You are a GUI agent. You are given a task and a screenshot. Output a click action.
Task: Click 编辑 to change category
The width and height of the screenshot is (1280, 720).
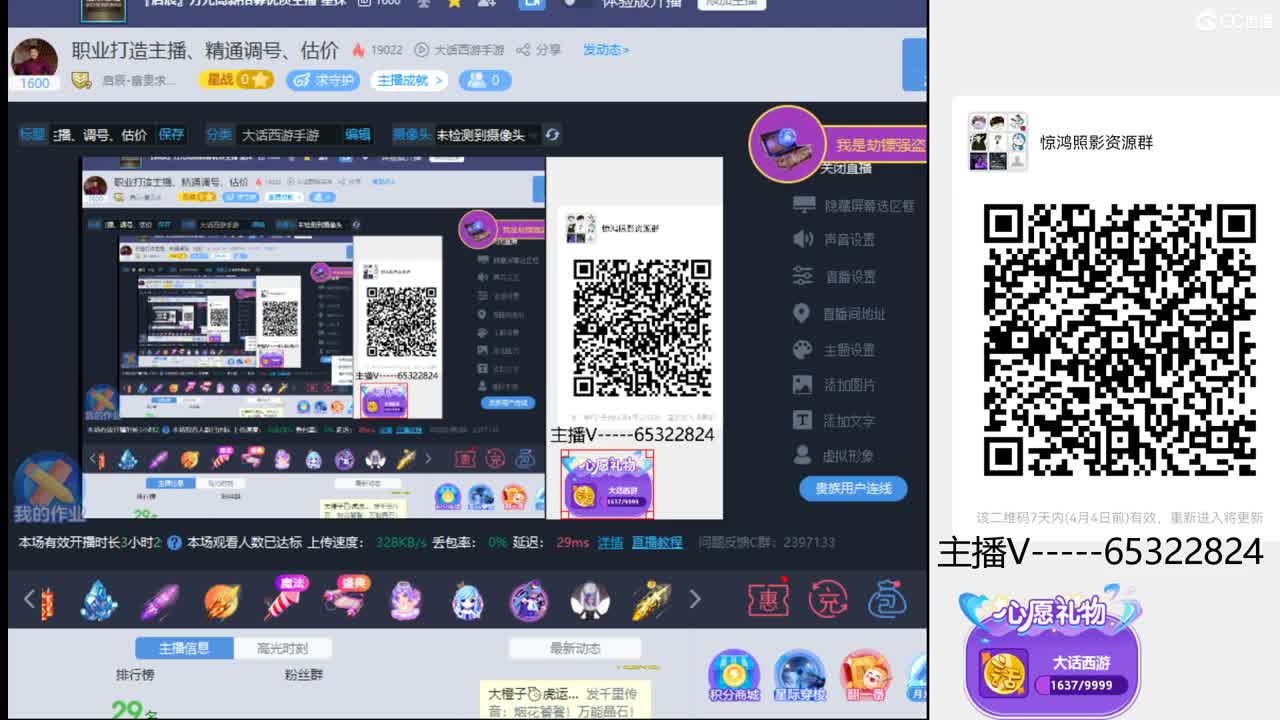click(358, 134)
